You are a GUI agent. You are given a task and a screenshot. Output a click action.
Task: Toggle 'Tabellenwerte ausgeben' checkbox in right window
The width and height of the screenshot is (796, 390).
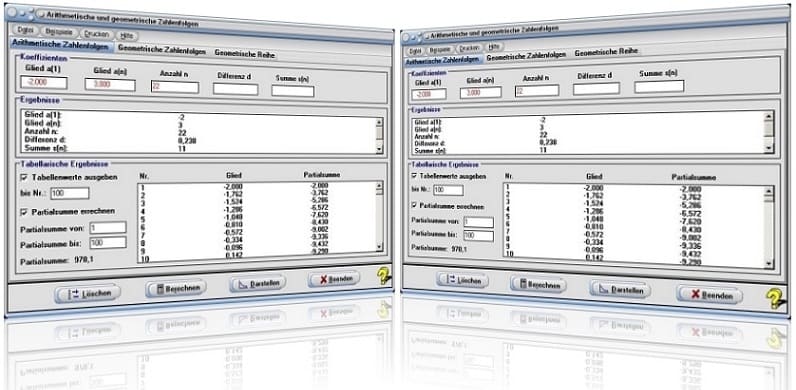pos(414,176)
